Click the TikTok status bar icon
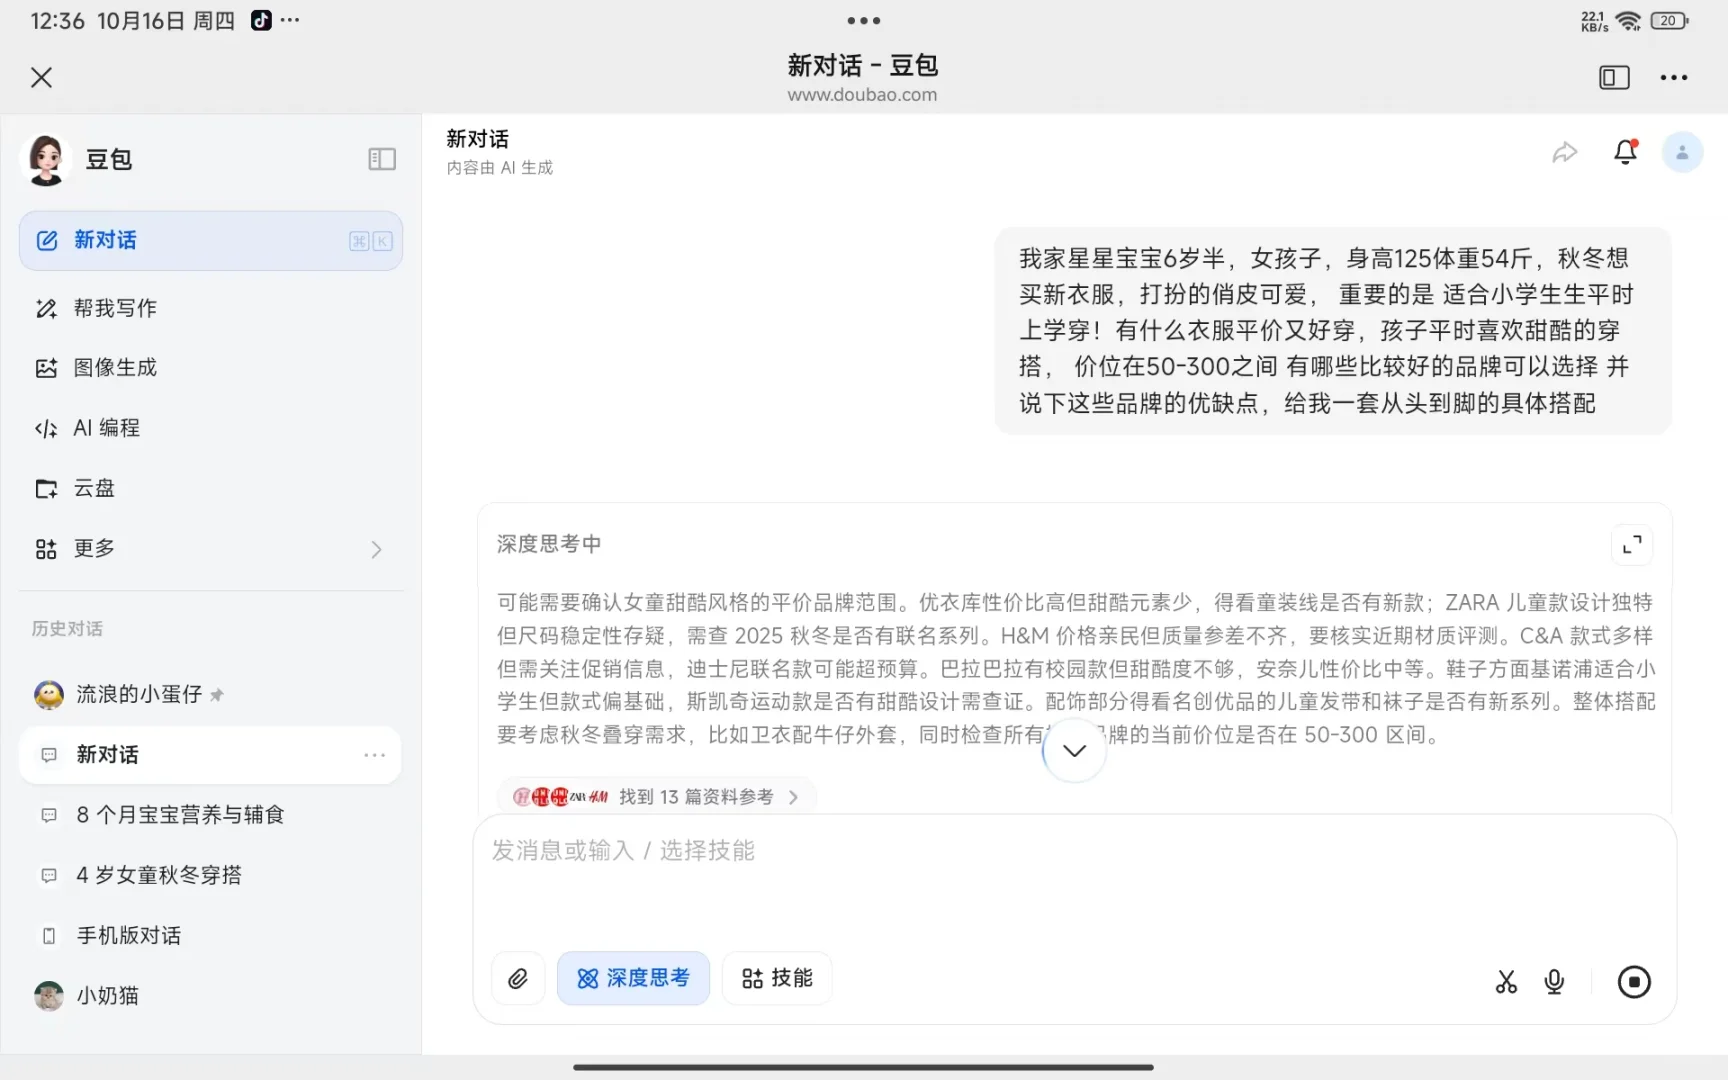This screenshot has width=1728, height=1080. (261, 20)
